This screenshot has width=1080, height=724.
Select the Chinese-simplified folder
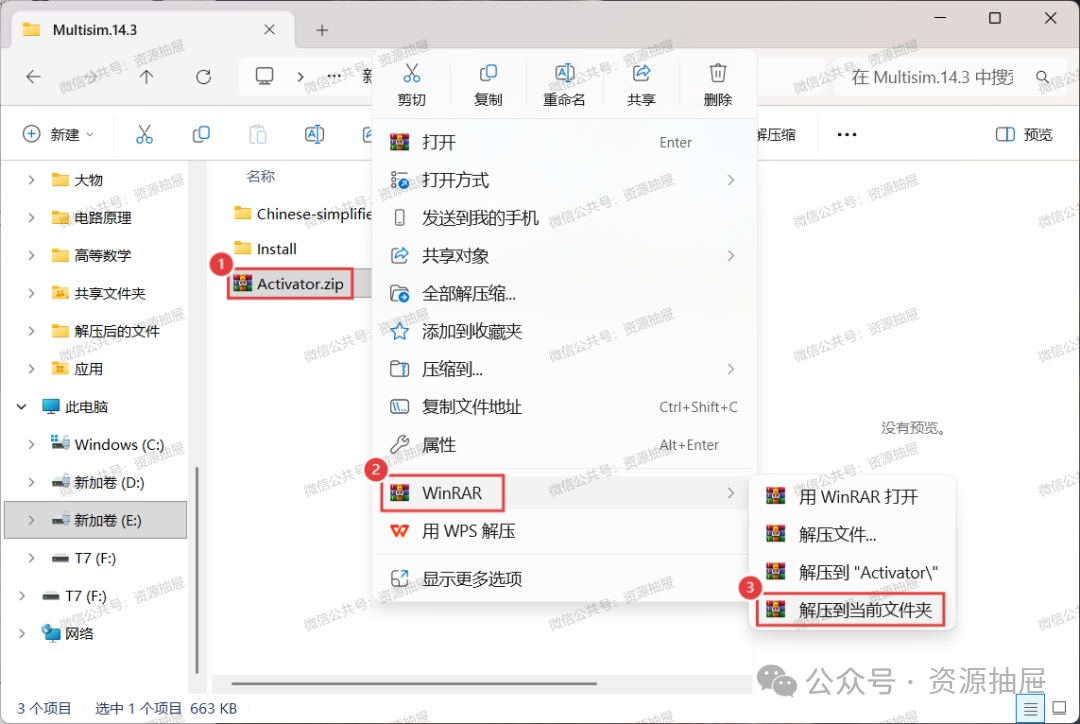pos(303,214)
